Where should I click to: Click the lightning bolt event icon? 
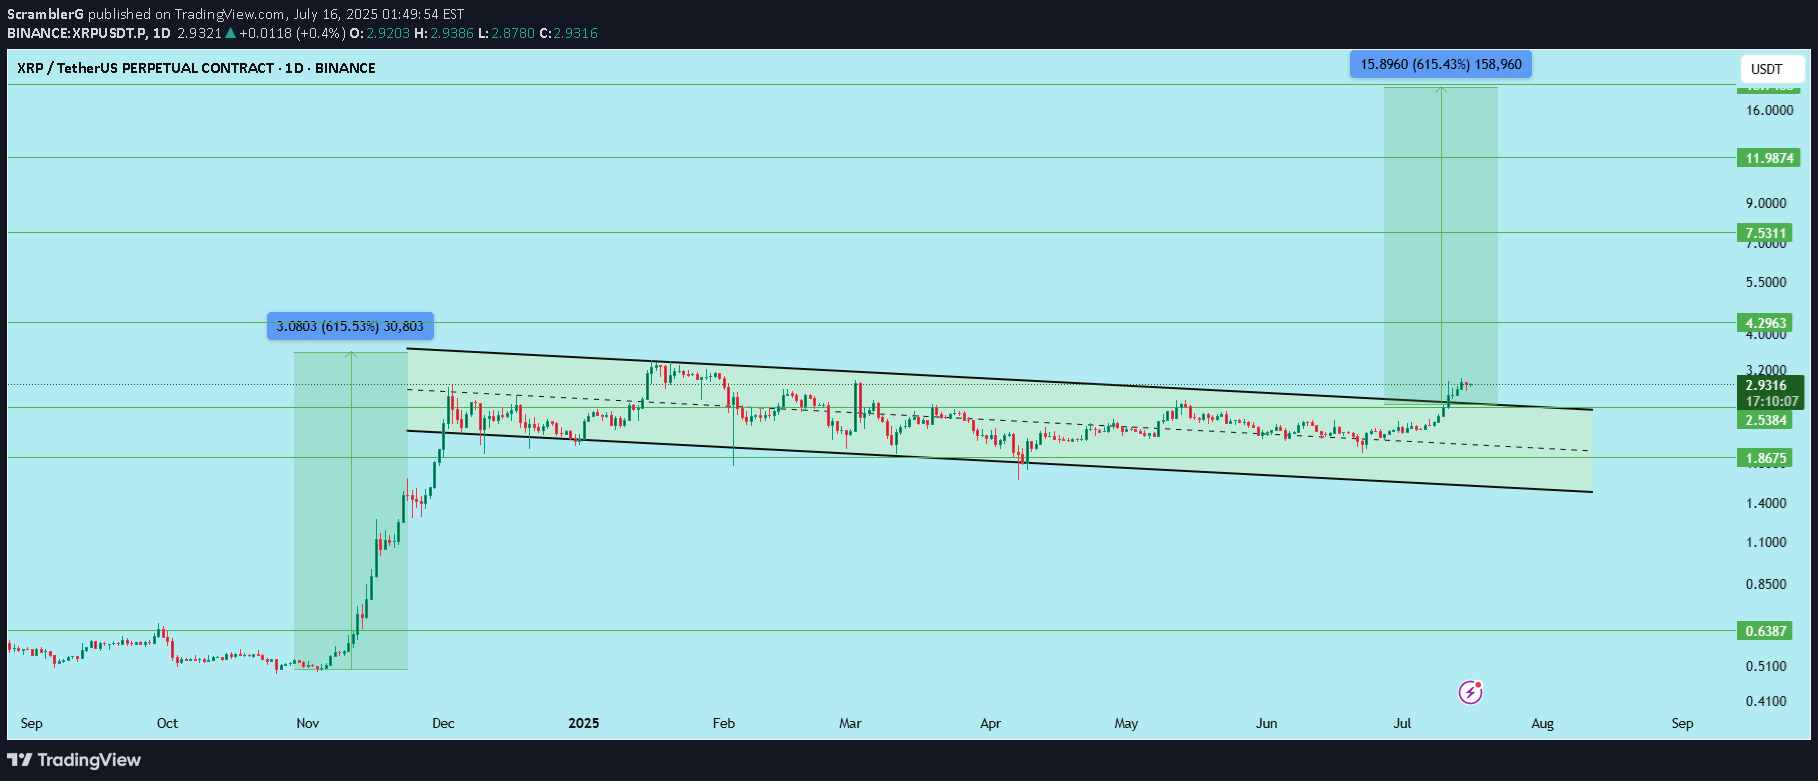click(x=1470, y=692)
